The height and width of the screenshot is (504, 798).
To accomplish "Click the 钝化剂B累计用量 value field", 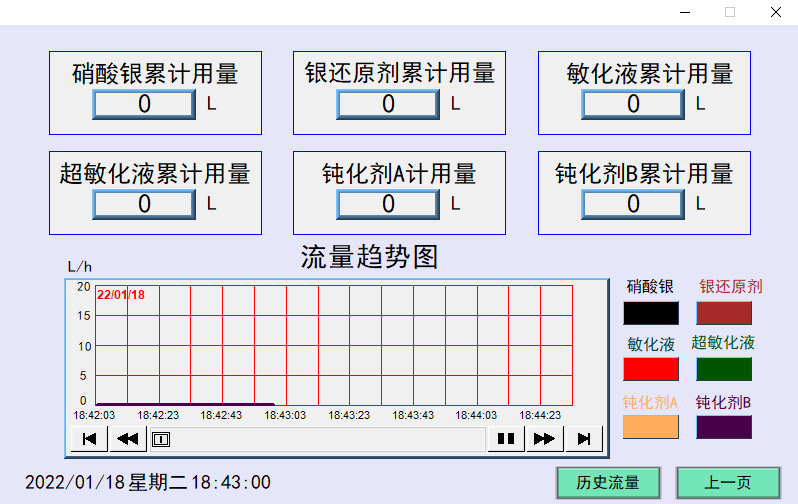I will point(633,204).
